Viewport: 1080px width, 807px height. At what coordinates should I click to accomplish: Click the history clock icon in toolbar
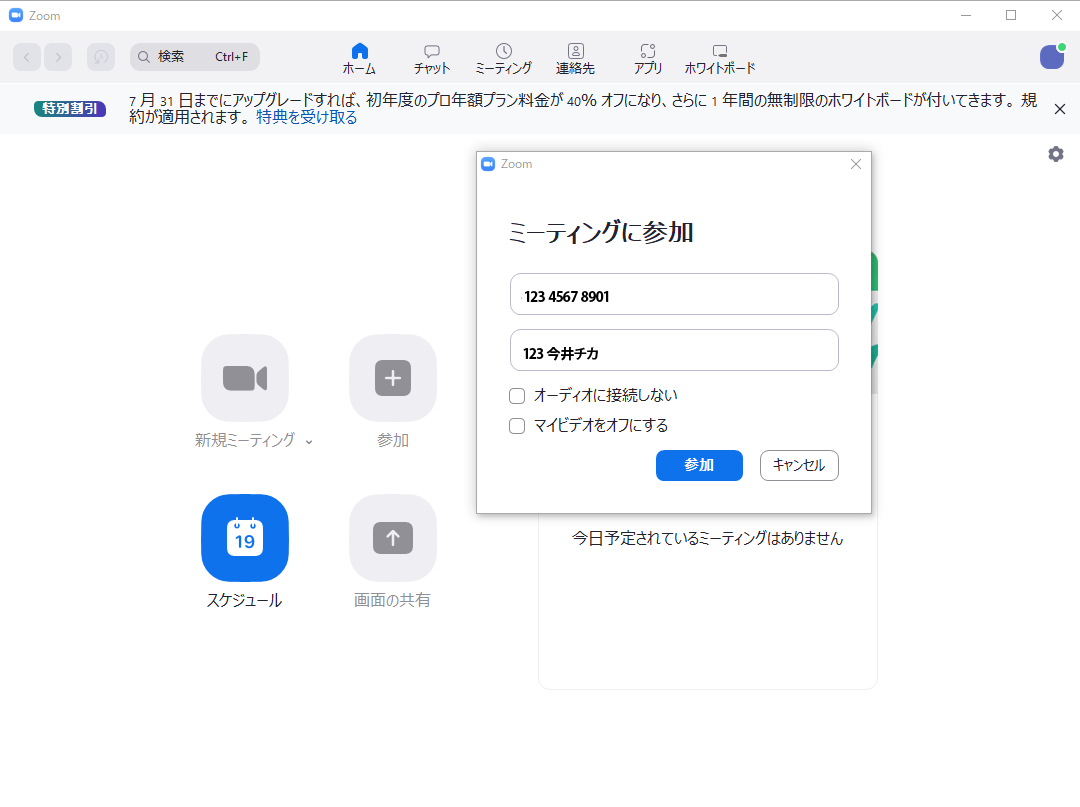tap(101, 57)
